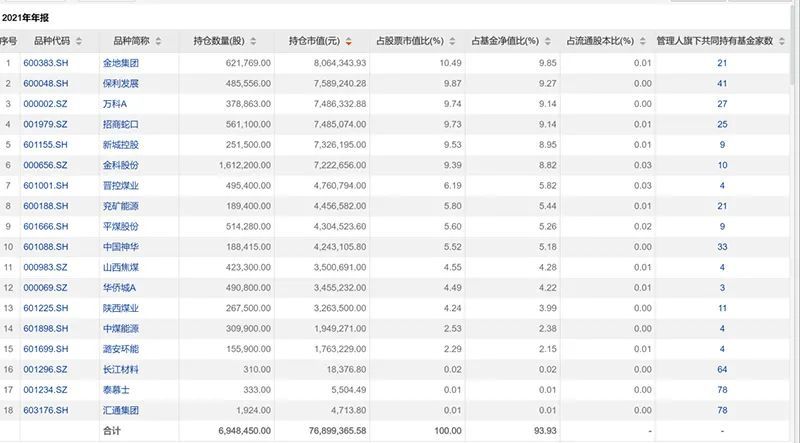The height and width of the screenshot is (443, 800).
Task: Click stock name 金地集团
Action: pyautogui.click(x=120, y=63)
